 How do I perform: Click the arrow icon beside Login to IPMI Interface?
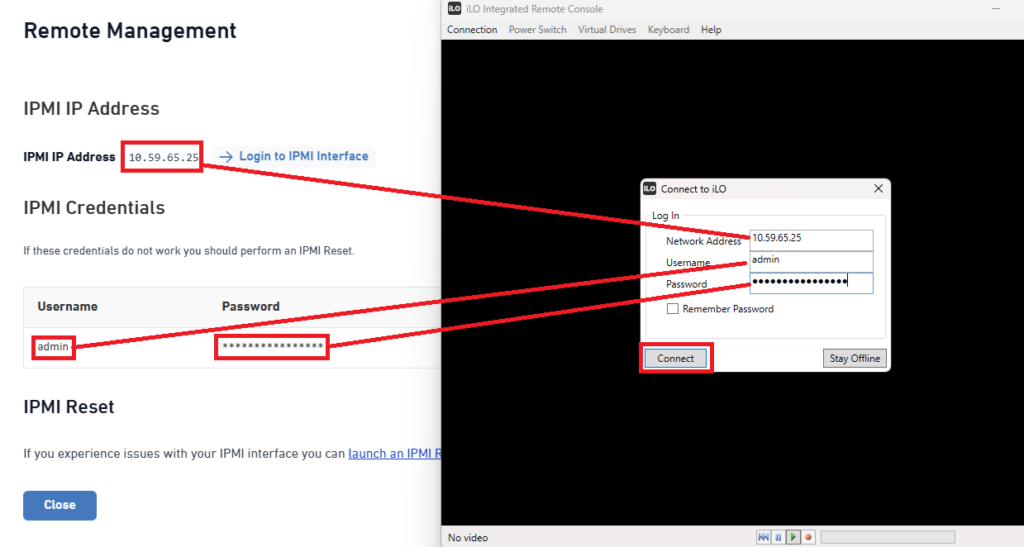coord(226,157)
